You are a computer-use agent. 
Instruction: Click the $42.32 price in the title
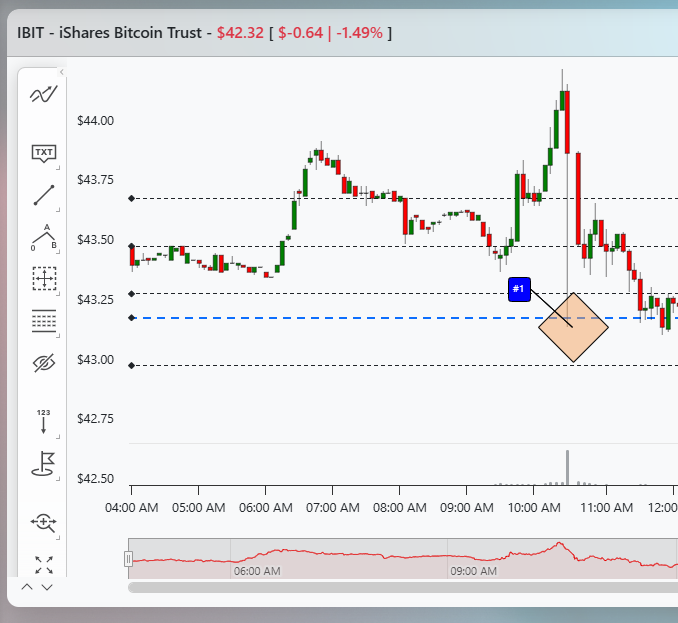[240, 33]
